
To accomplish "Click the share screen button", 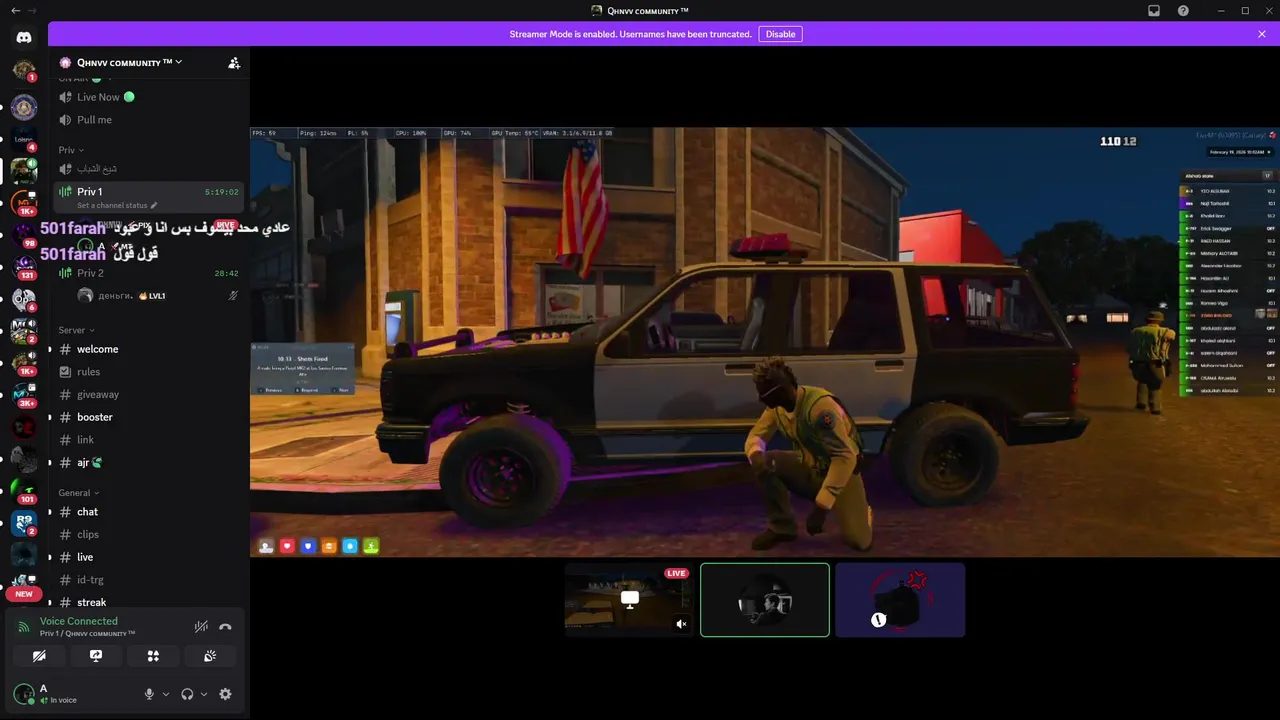I will point(96,656).
